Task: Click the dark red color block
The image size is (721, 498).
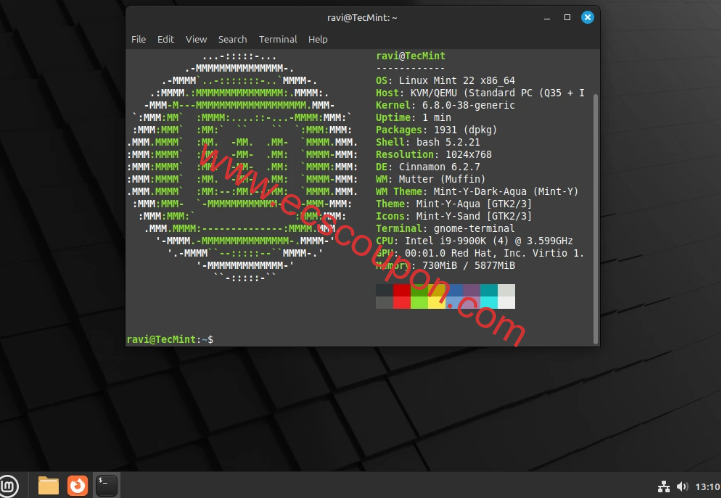Action: coord(401,290)
